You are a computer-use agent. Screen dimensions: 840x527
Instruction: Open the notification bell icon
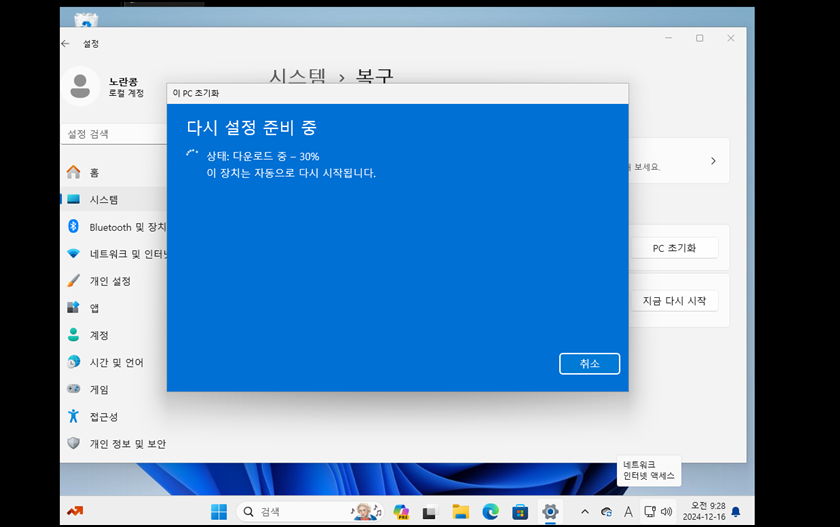pos(736,512)
